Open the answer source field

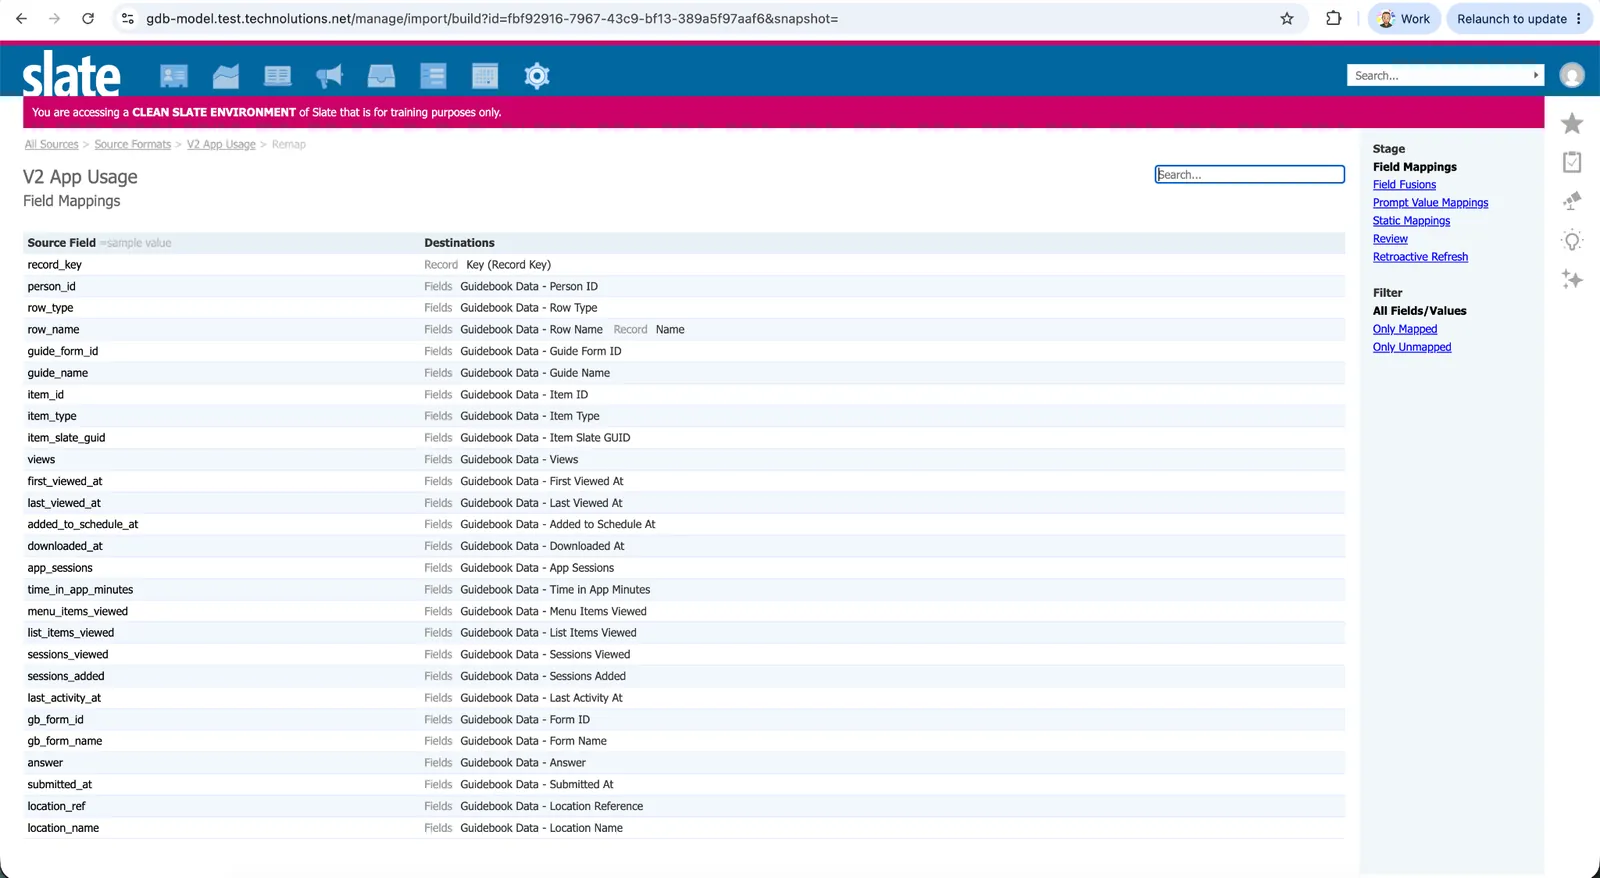coord(45,763)
